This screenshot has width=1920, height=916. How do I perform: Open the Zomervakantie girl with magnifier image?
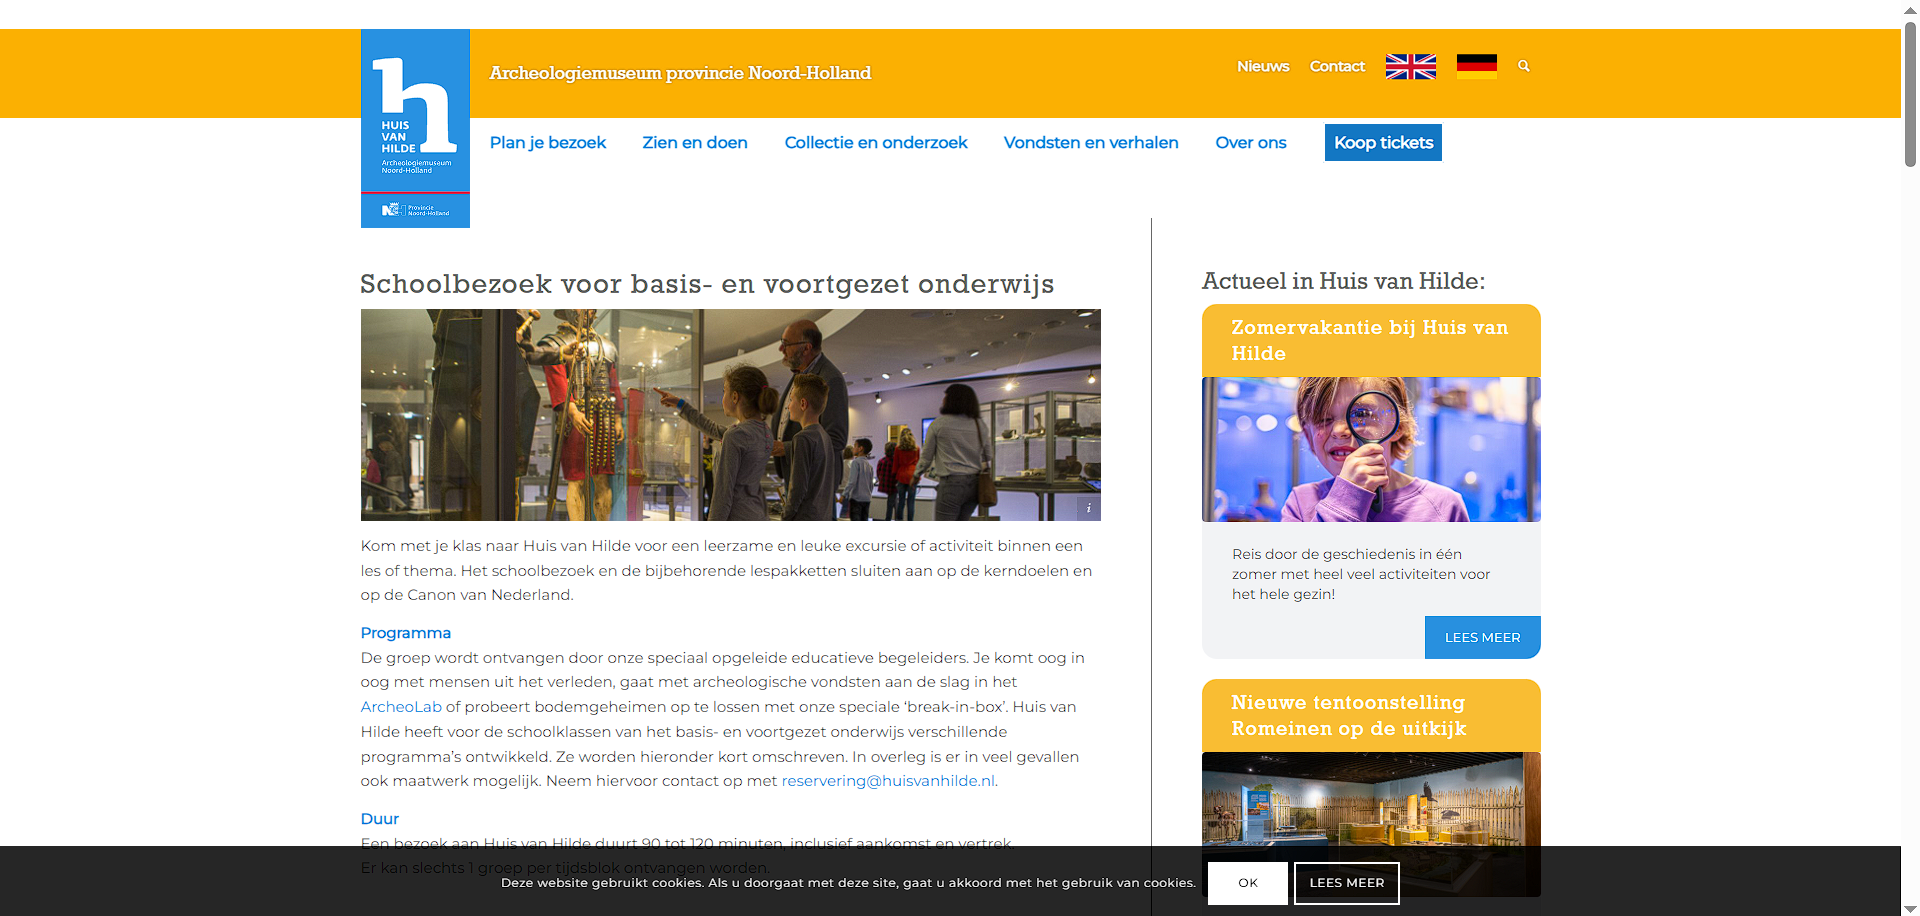1371,449
